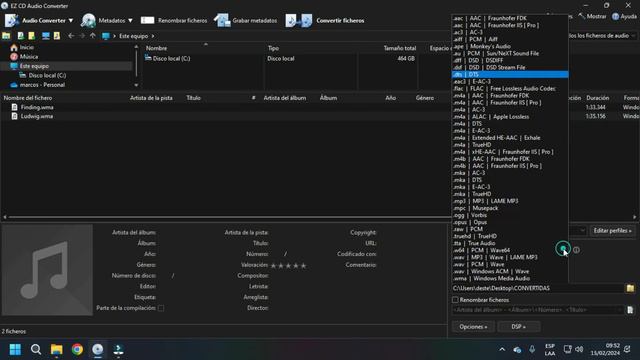Click Editar perfiles button
Screen dimensions: 640x360
click(x=612, y=231)
